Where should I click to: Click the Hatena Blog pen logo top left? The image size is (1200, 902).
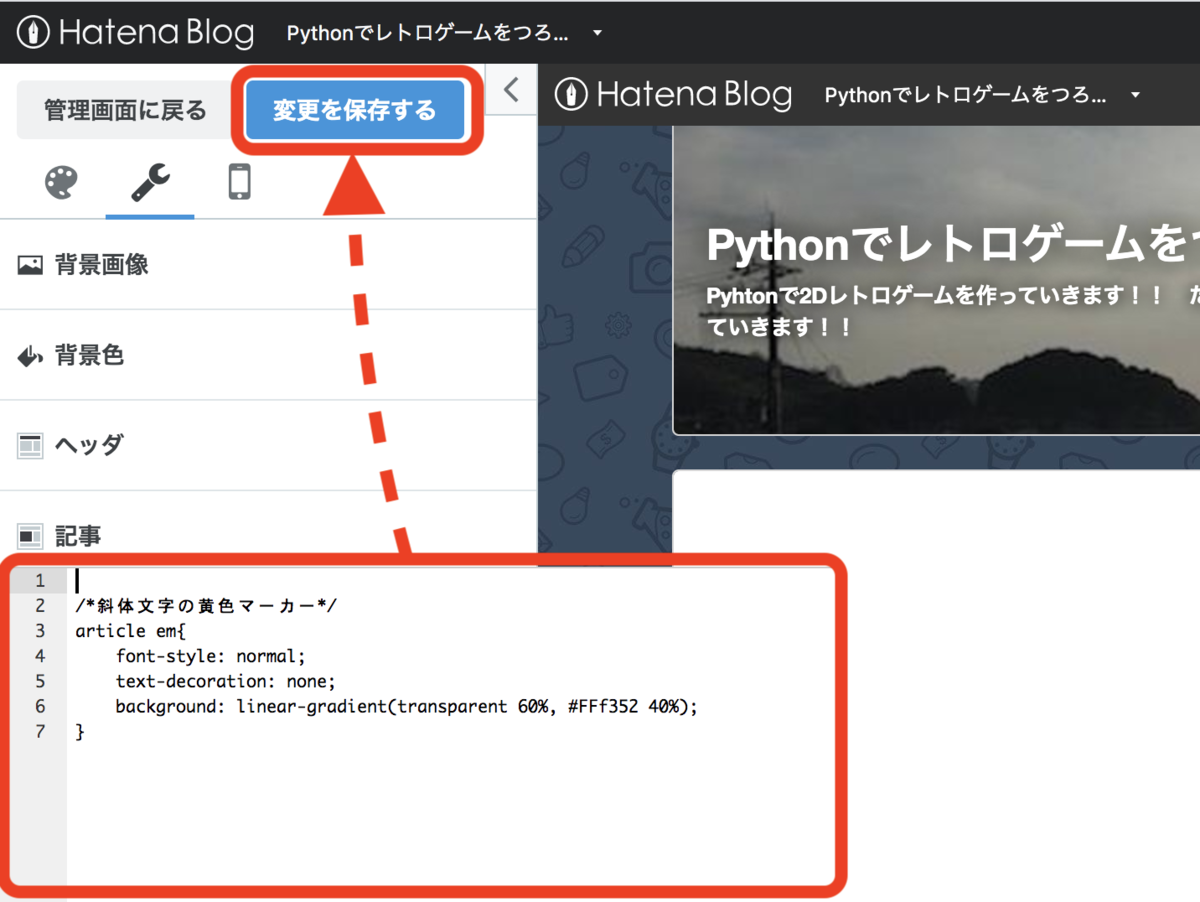(35, 31)
